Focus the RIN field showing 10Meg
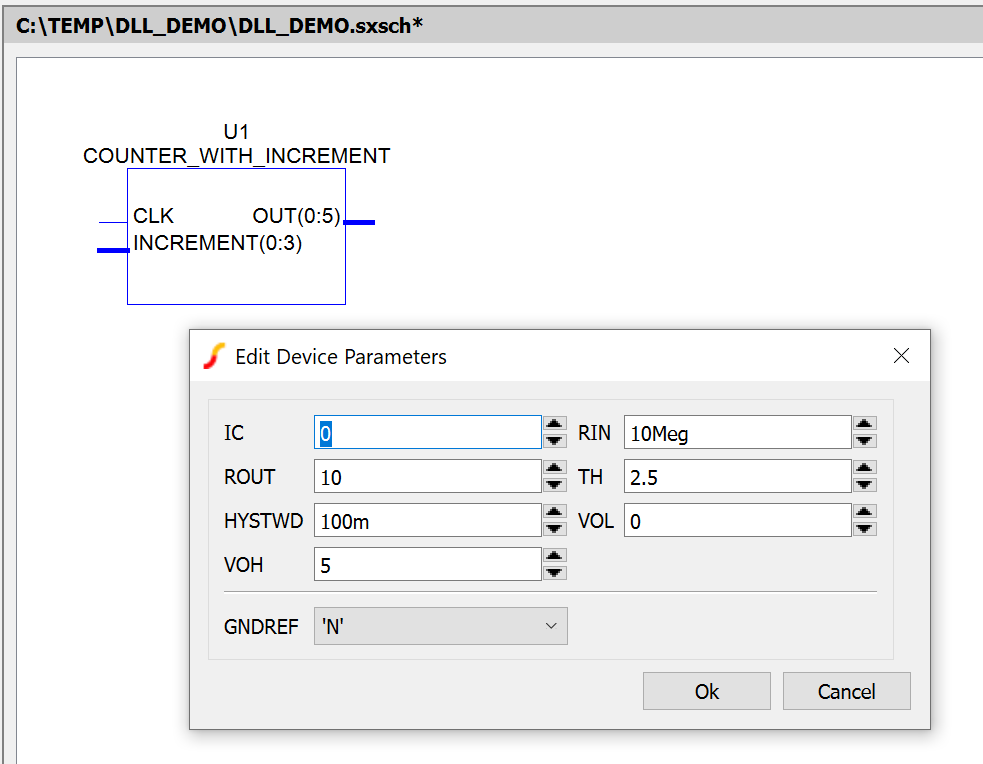This screenshot has width=983, height=764. (x=737, y=433)
